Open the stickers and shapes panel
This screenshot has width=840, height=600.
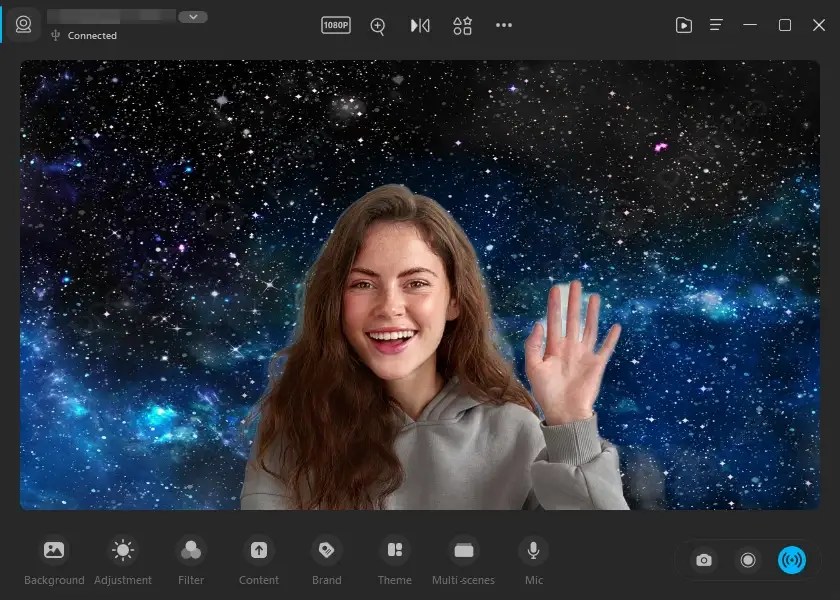click(462, 25)
